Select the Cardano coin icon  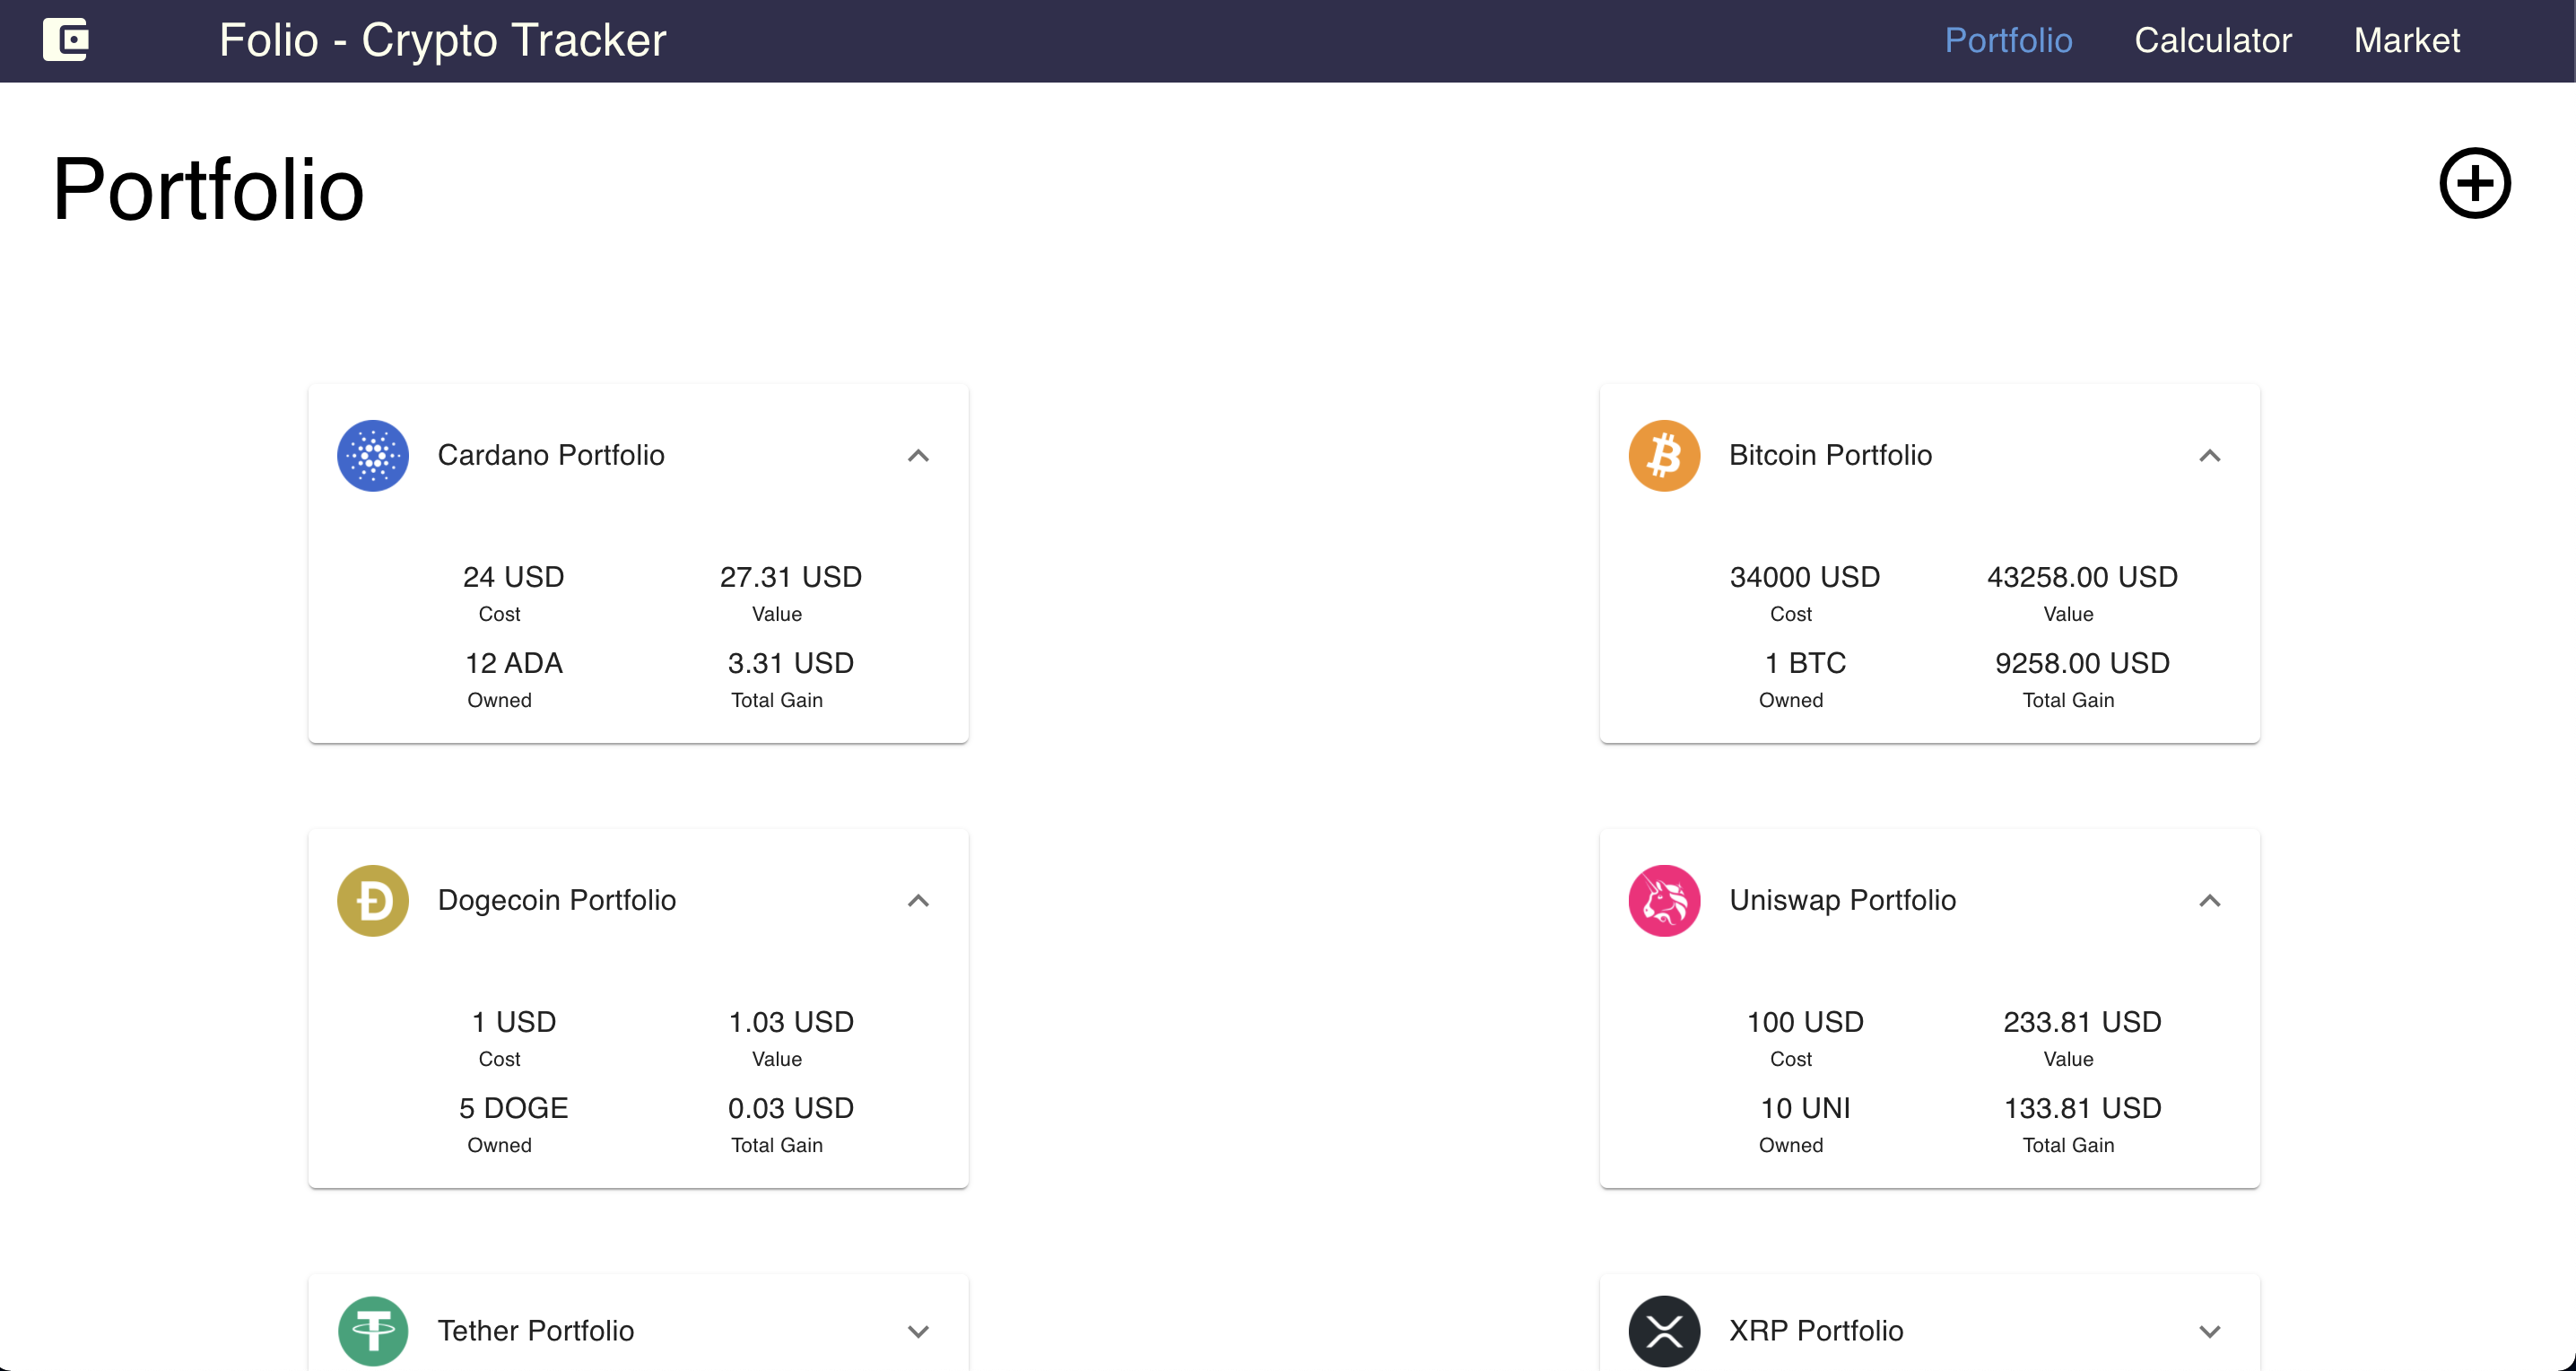point(372,455)
